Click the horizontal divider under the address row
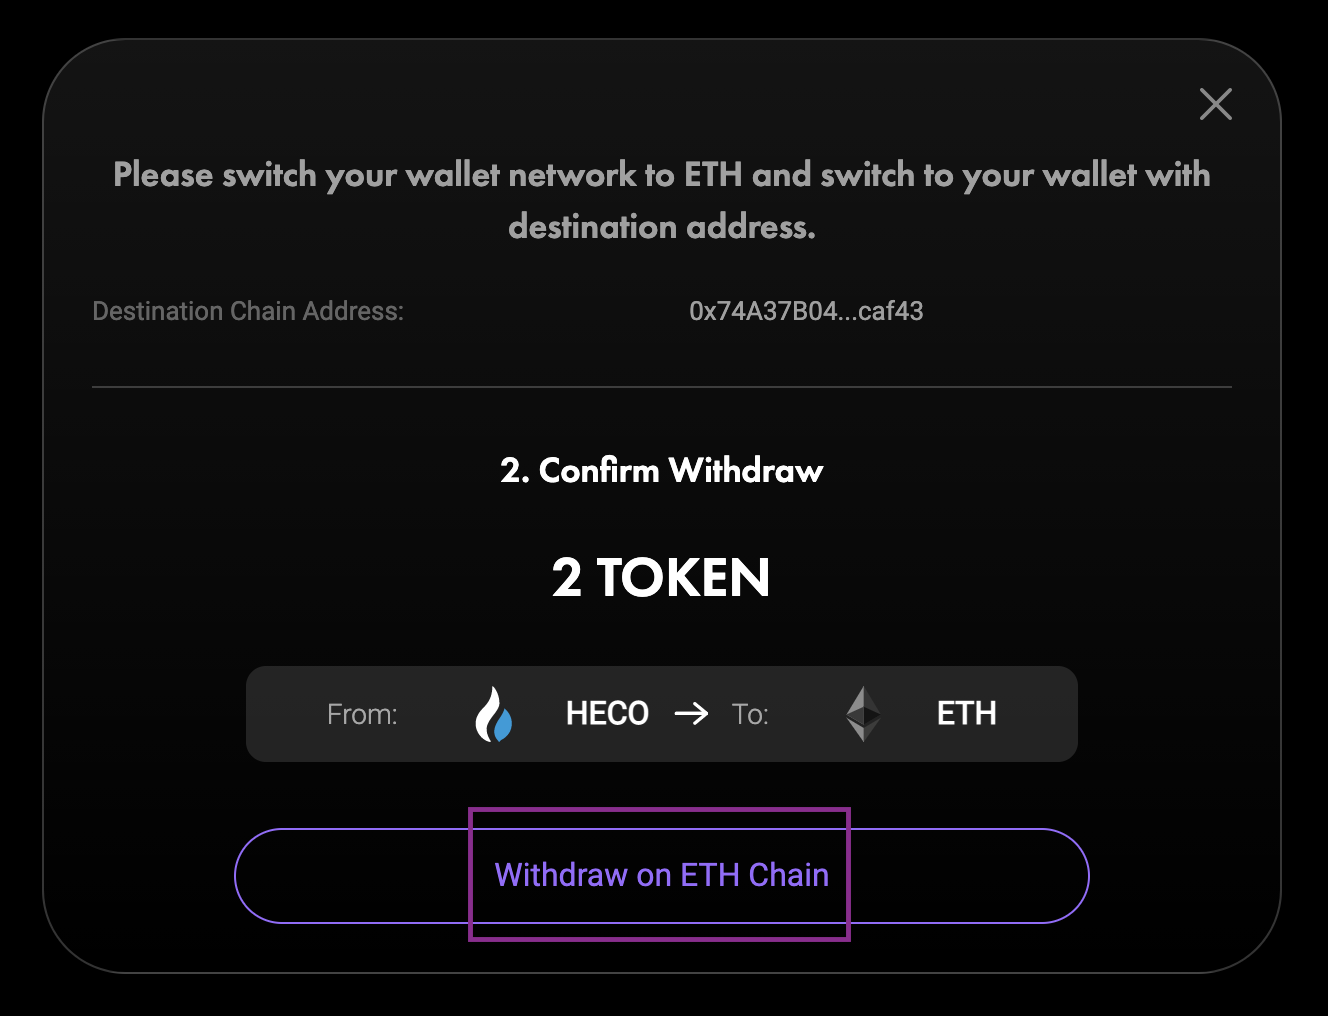 tap(662, 387)
